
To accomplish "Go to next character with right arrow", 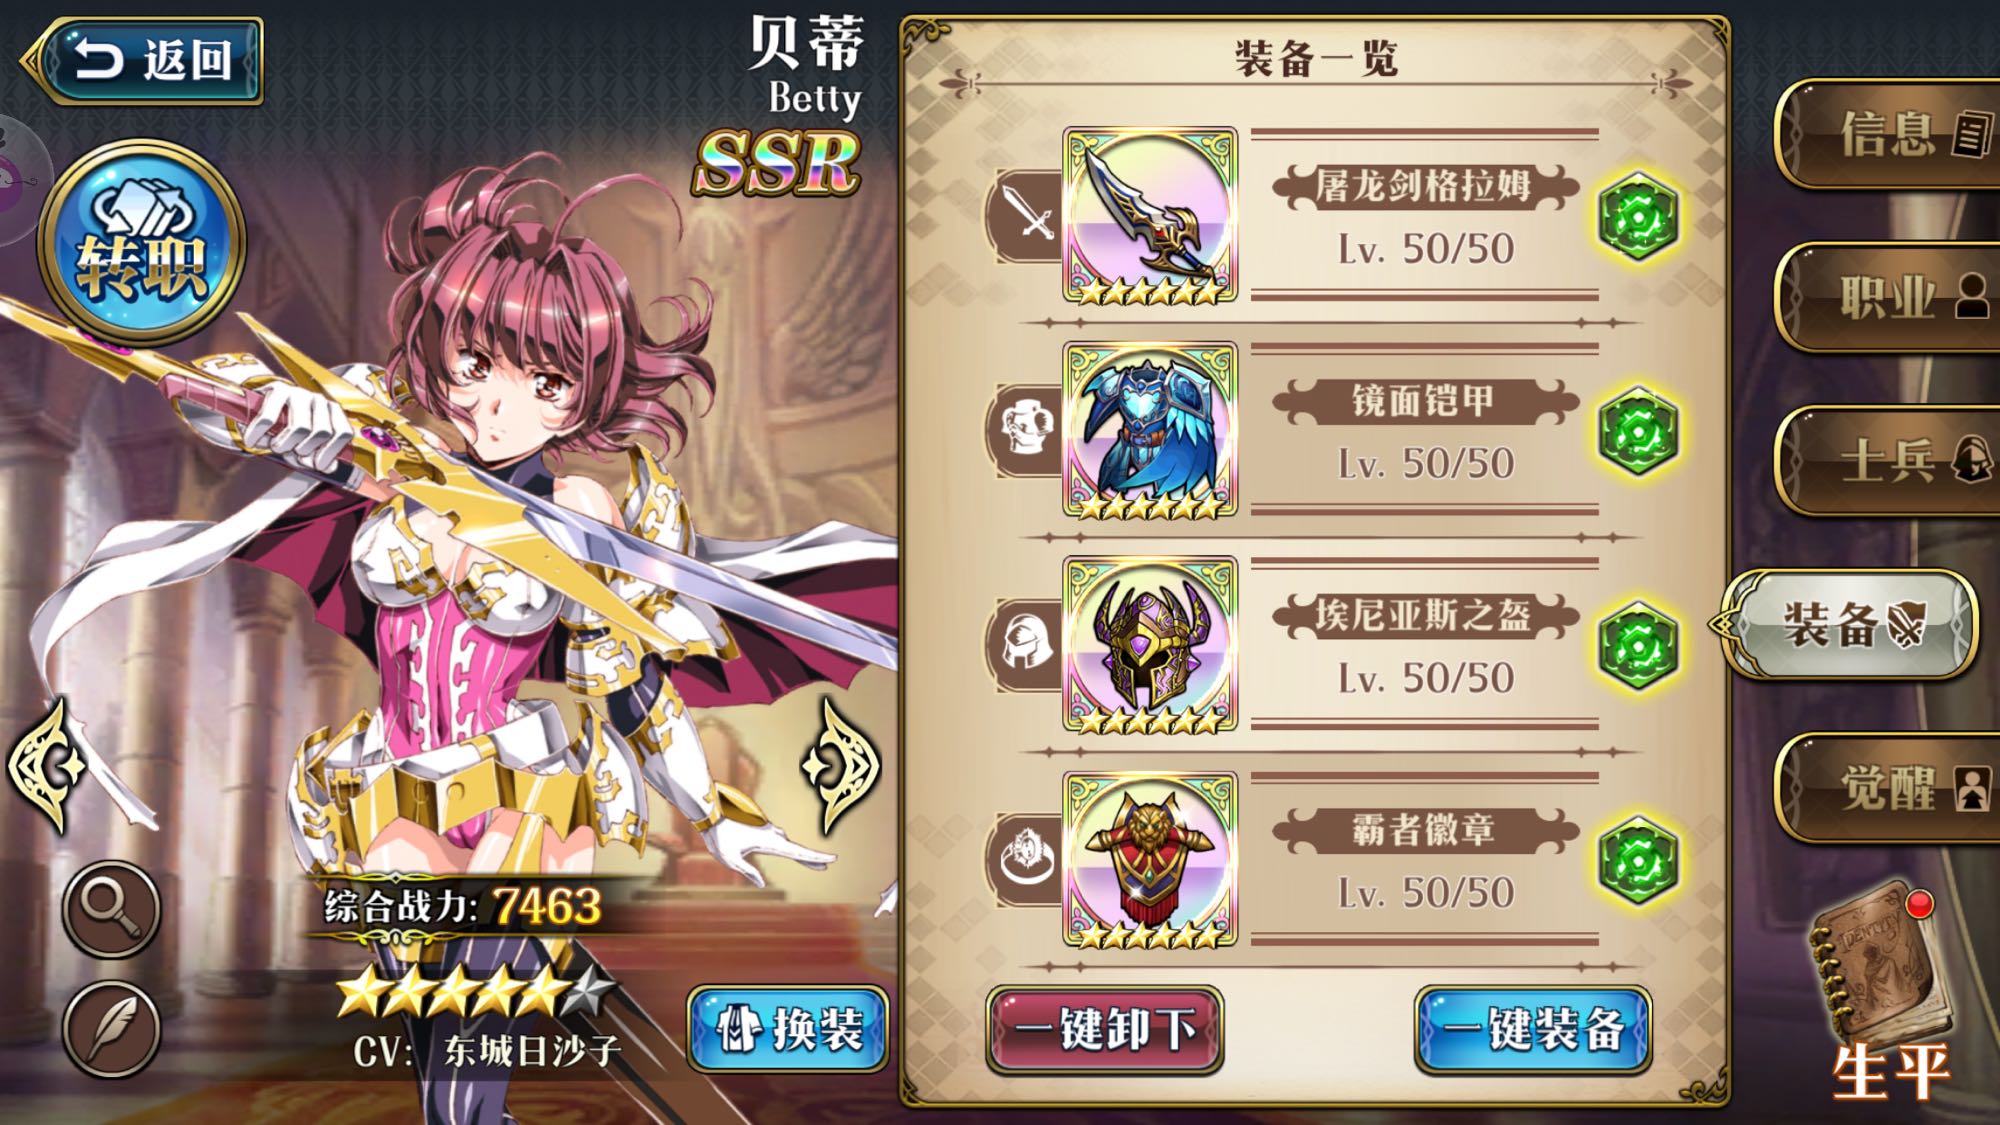I will tap(840, 767).
